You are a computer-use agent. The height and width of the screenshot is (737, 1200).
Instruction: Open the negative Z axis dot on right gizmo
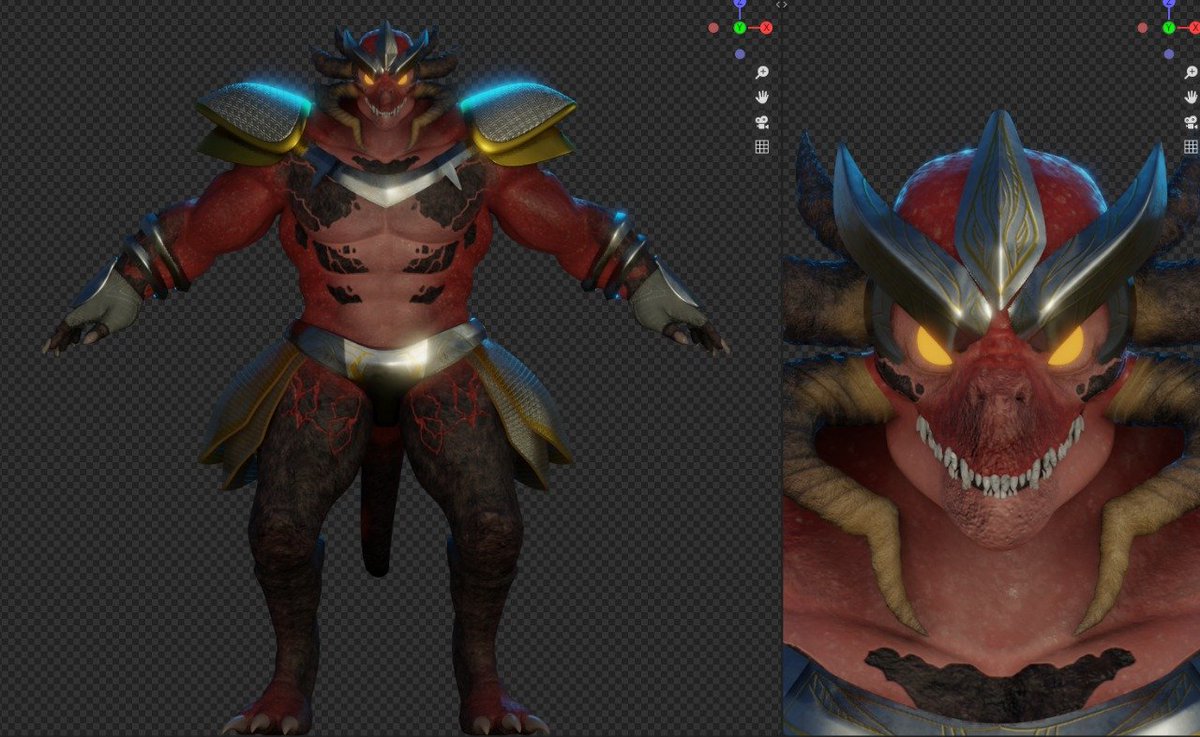click(1169, 53)
